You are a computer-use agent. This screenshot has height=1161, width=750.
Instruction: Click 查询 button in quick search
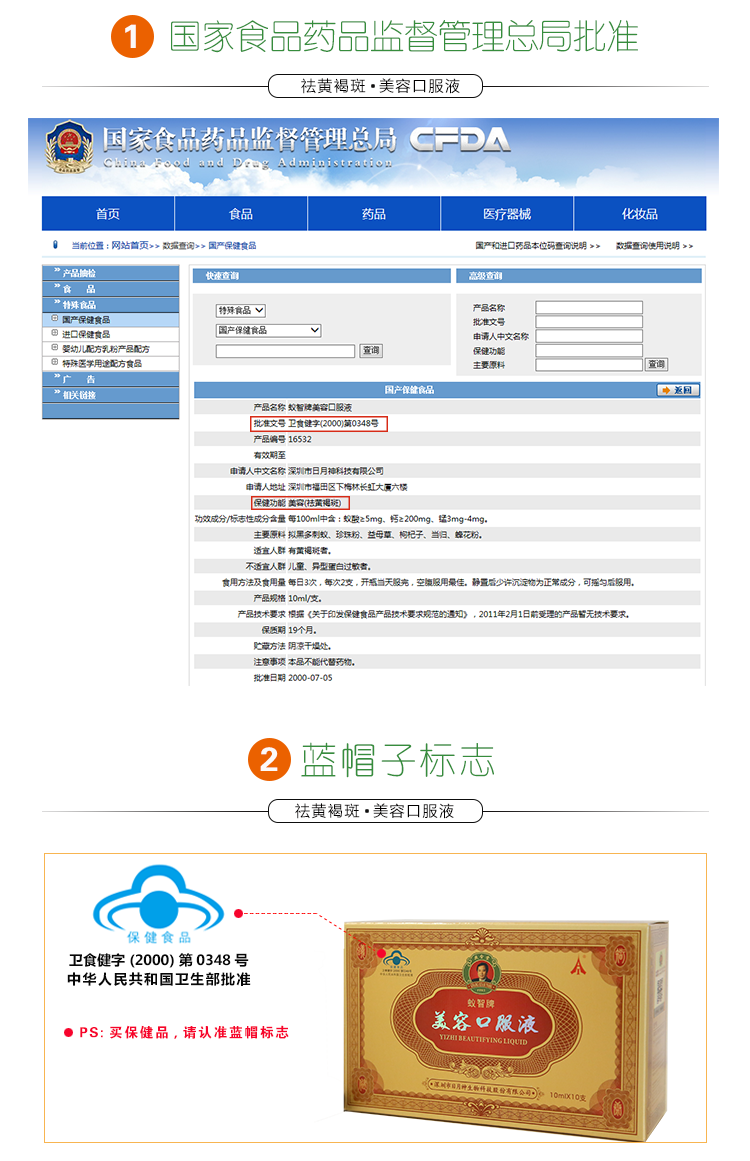point(371,351)
